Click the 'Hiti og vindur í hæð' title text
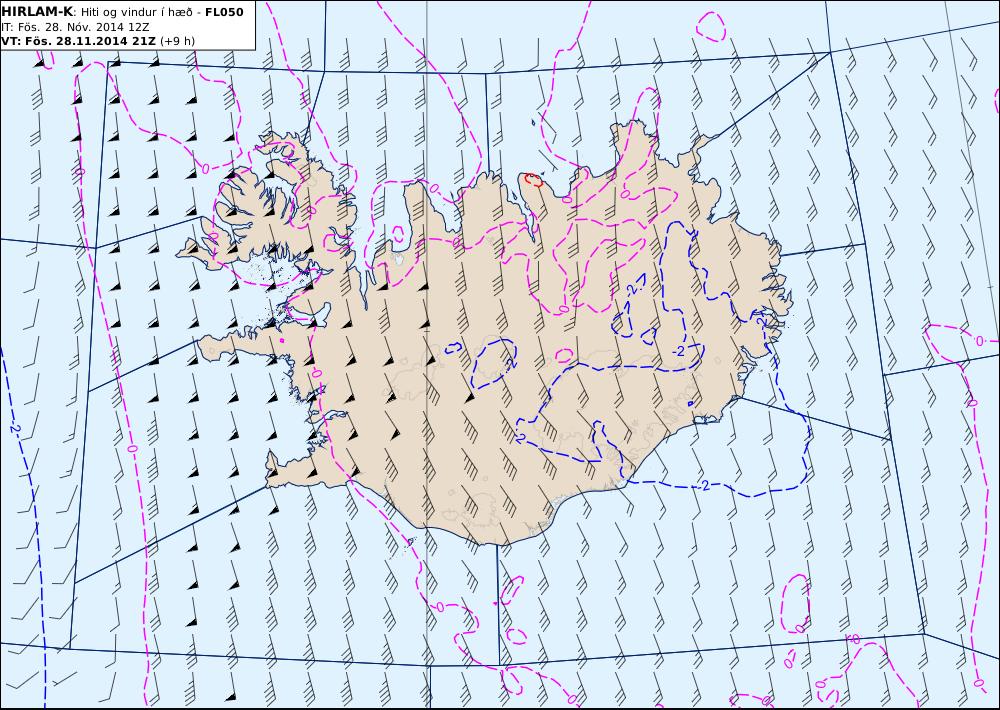Viewport: 1000px width, 710px height. click(x=139, y=13)
